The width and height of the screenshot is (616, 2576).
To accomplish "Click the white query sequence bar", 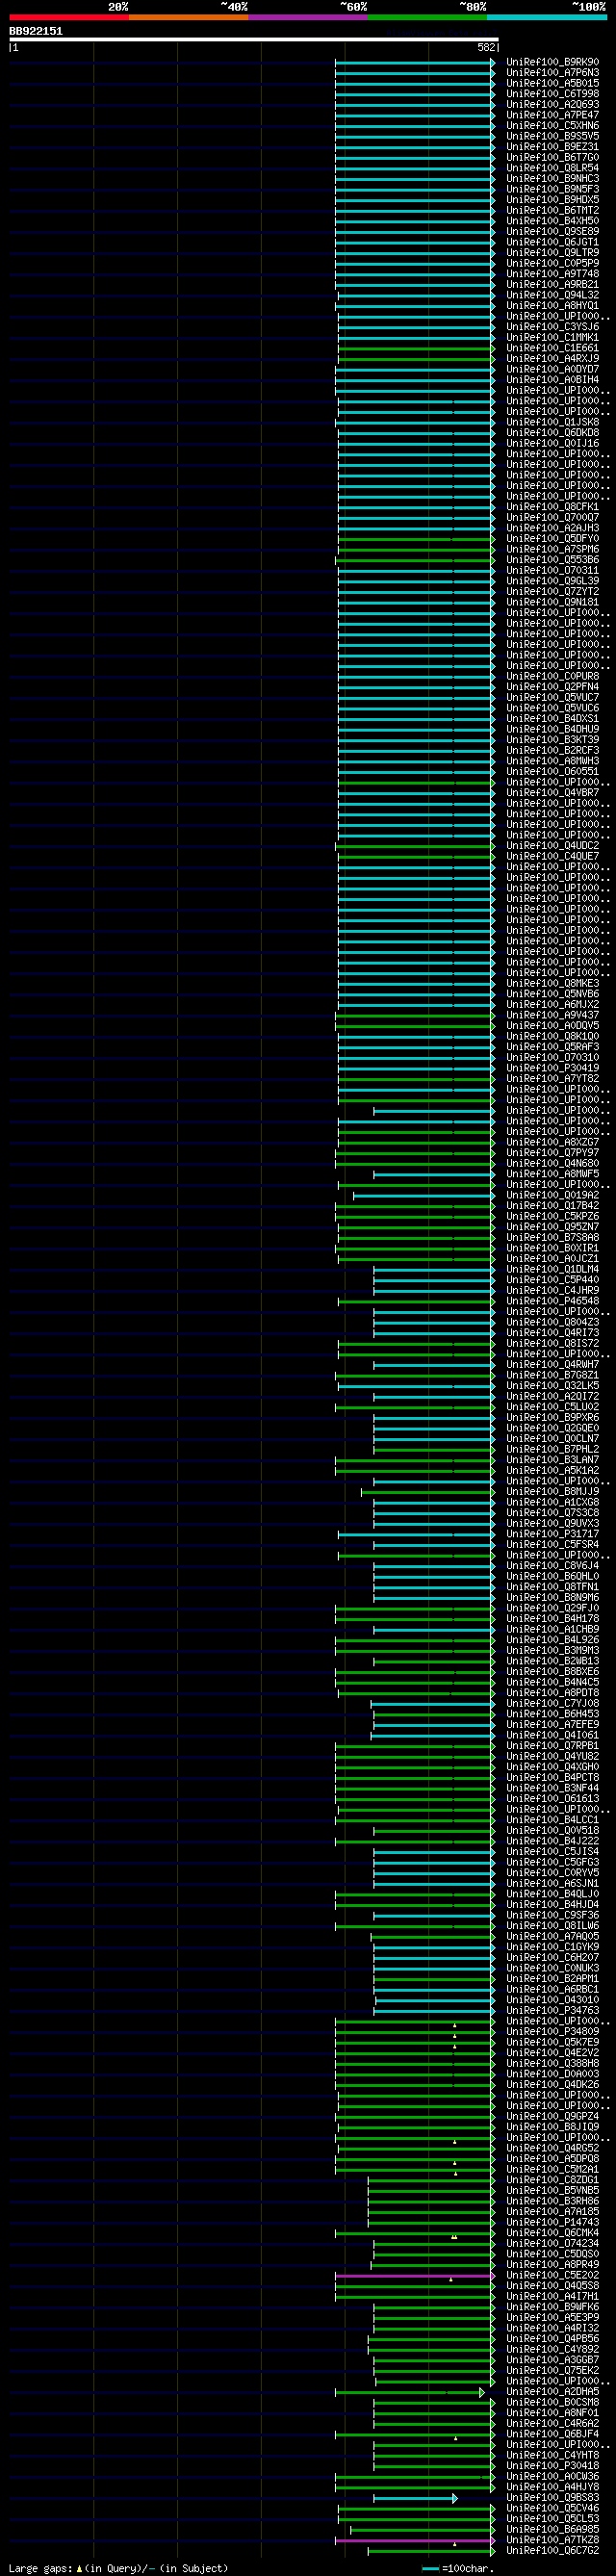I will tap(254, 40).
